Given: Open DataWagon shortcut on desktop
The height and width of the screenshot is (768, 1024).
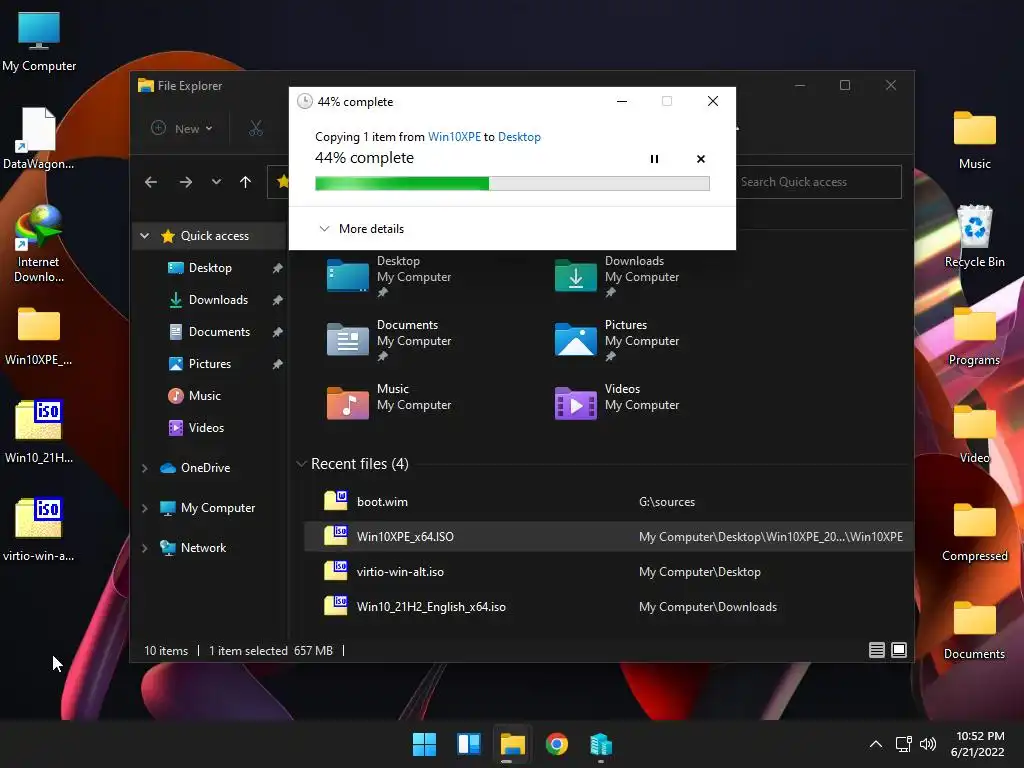Looking at the screenshot, I should 39,139.
